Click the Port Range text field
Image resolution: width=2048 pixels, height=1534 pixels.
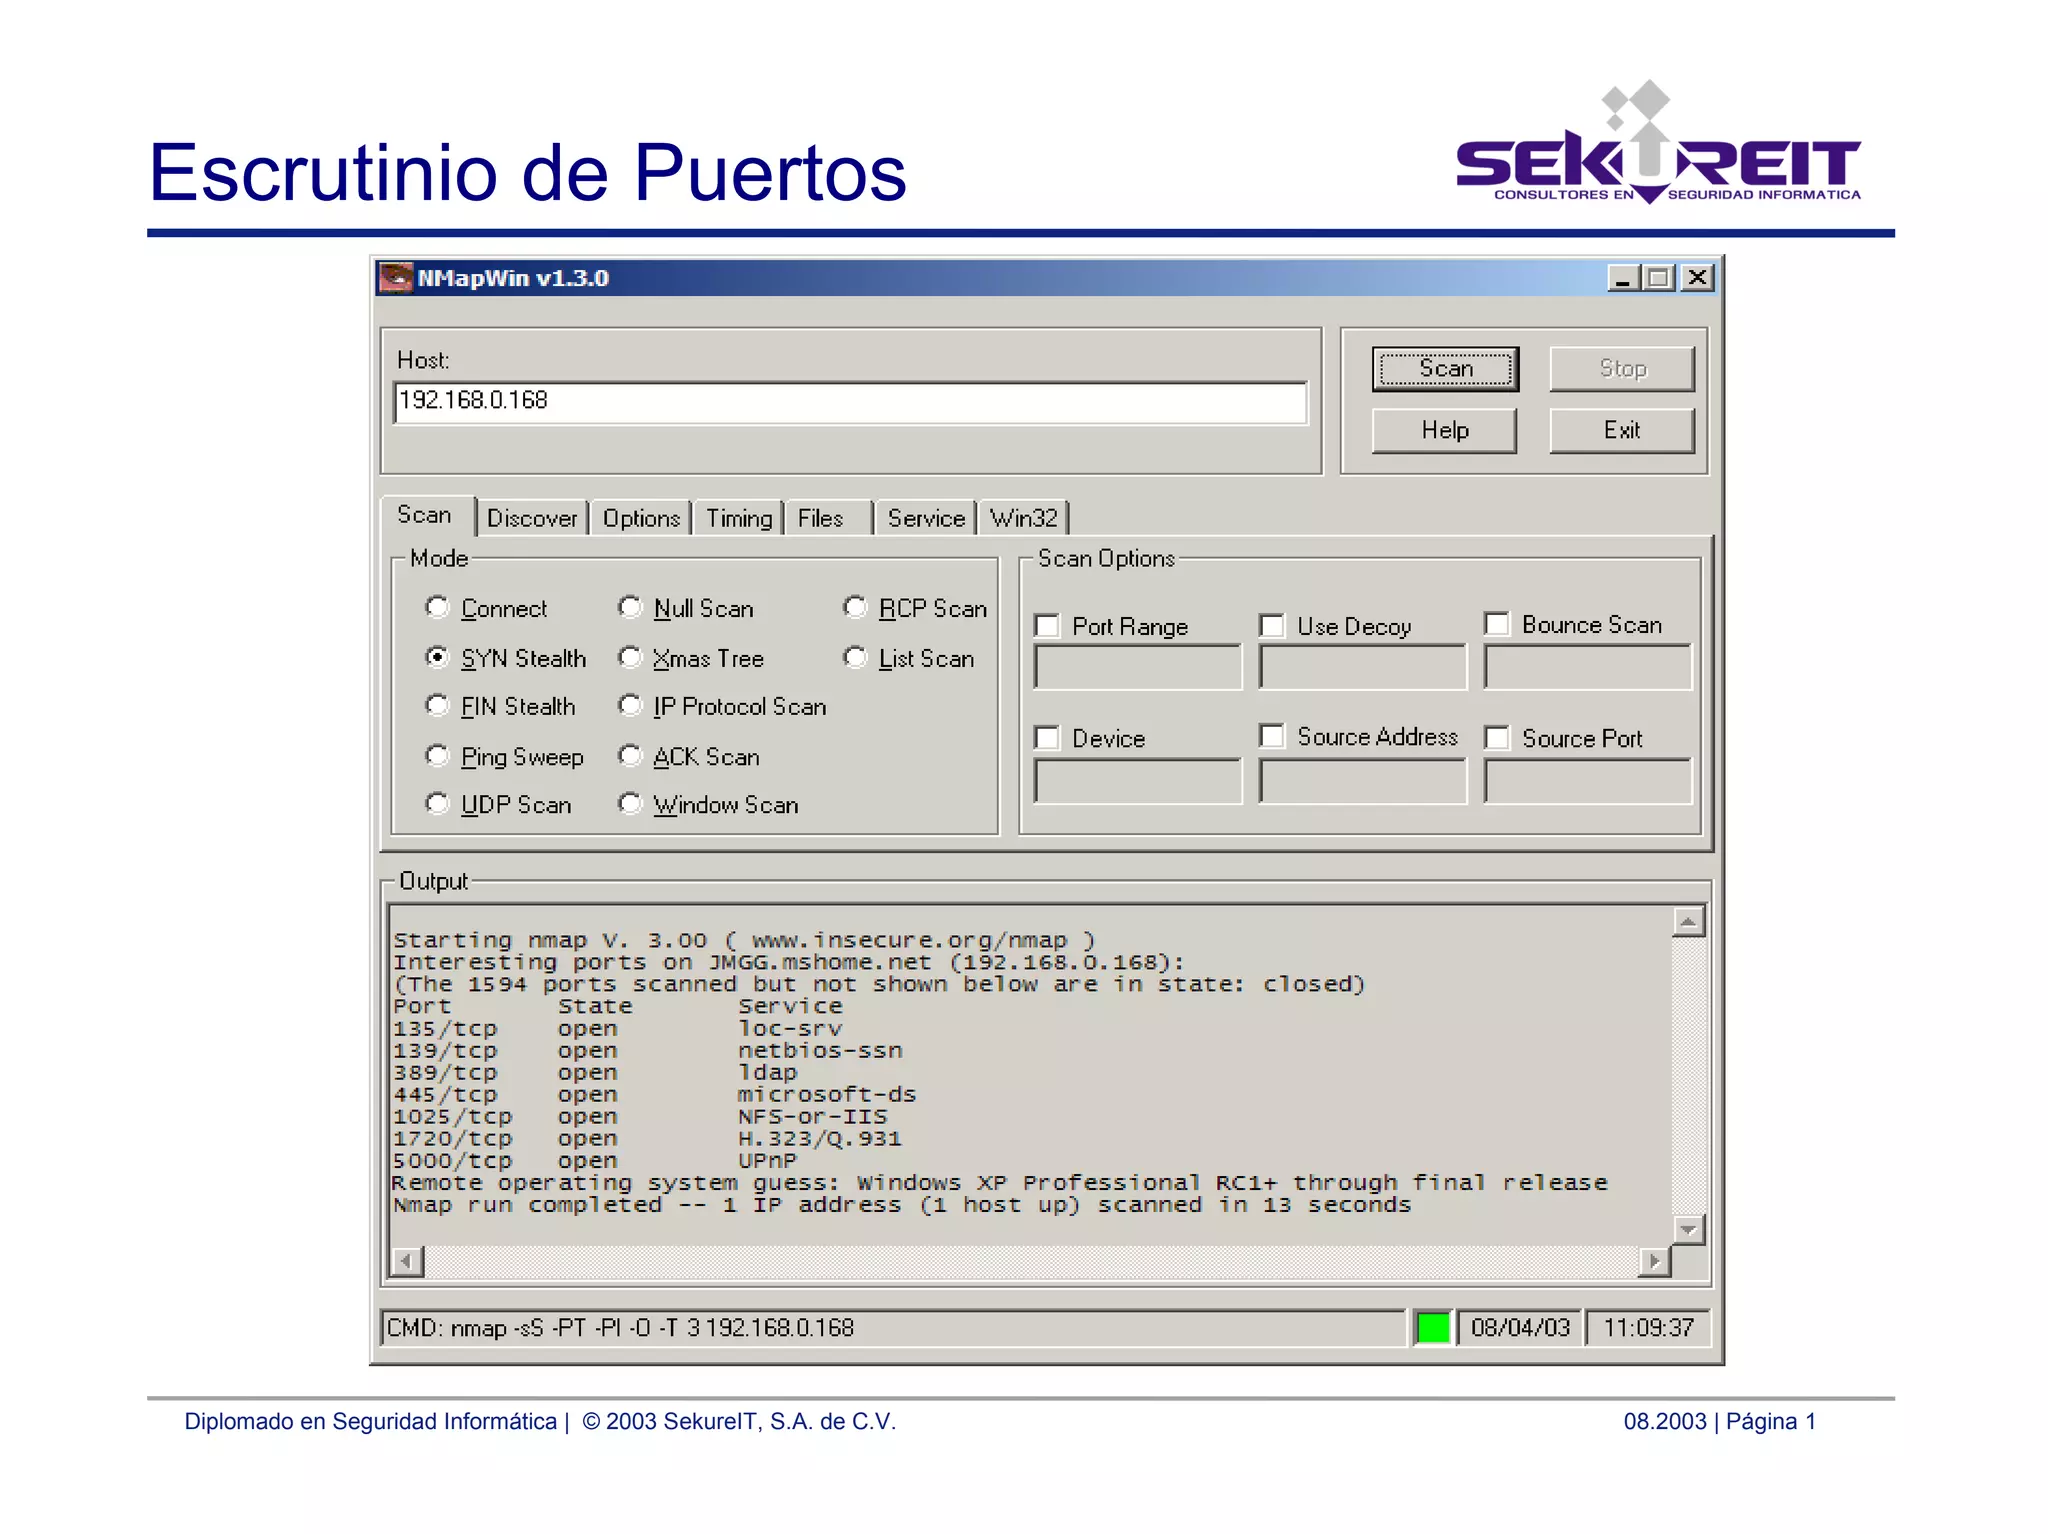pos(1138,667)
